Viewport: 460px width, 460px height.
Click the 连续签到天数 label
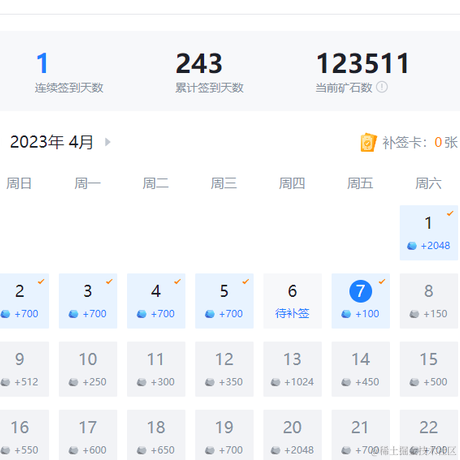(69, 88)
